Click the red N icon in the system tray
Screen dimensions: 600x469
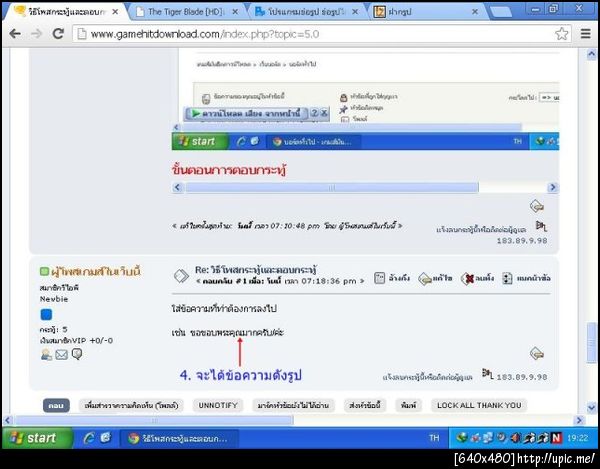coord(556,438)
